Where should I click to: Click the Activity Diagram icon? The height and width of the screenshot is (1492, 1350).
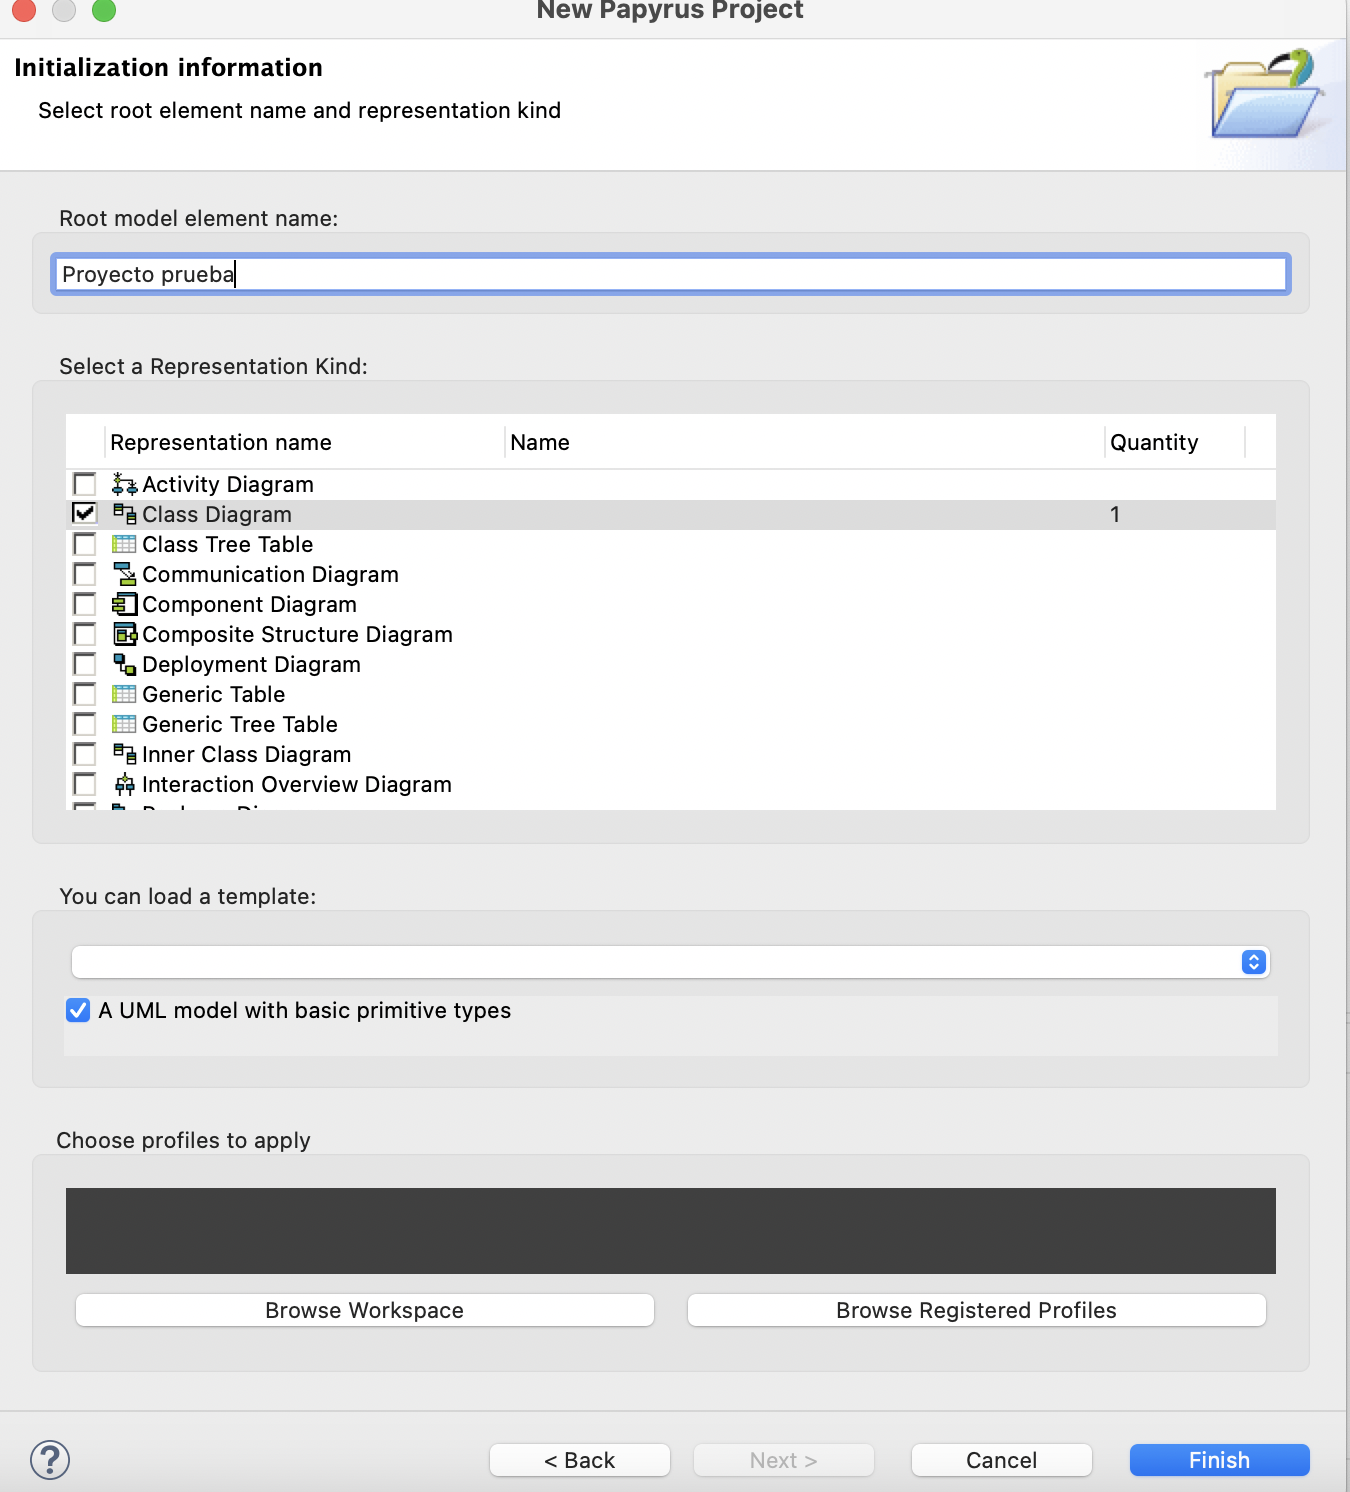[124, 485]
